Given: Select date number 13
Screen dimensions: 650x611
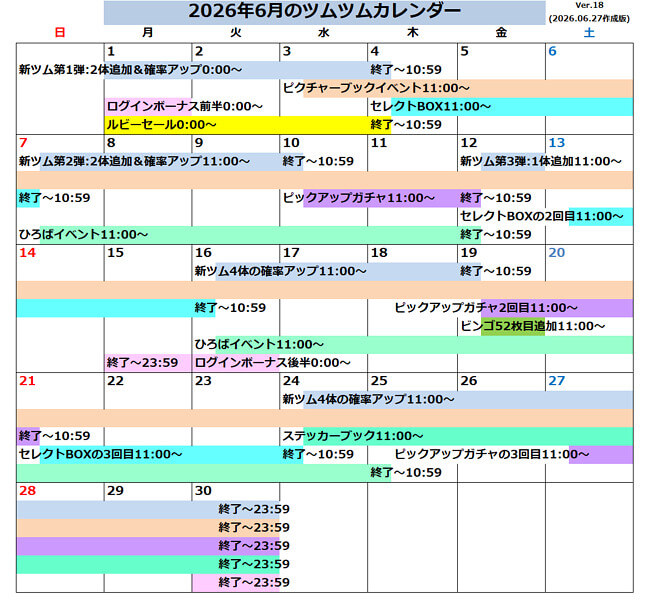Looking at the screenshot, I should (556, 143).
